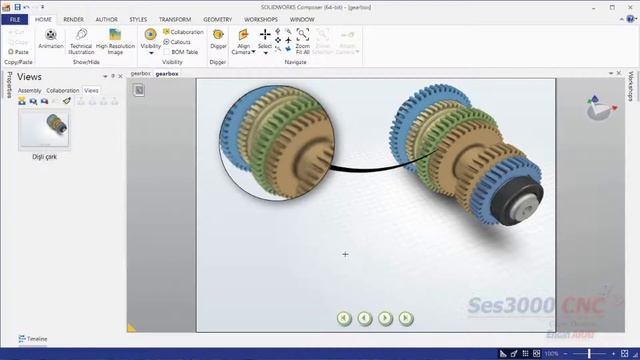Screen dimensions: 640x360
Task: Click the Select crosshair tool
Action: pyautogui.click(x=265, y=35)
